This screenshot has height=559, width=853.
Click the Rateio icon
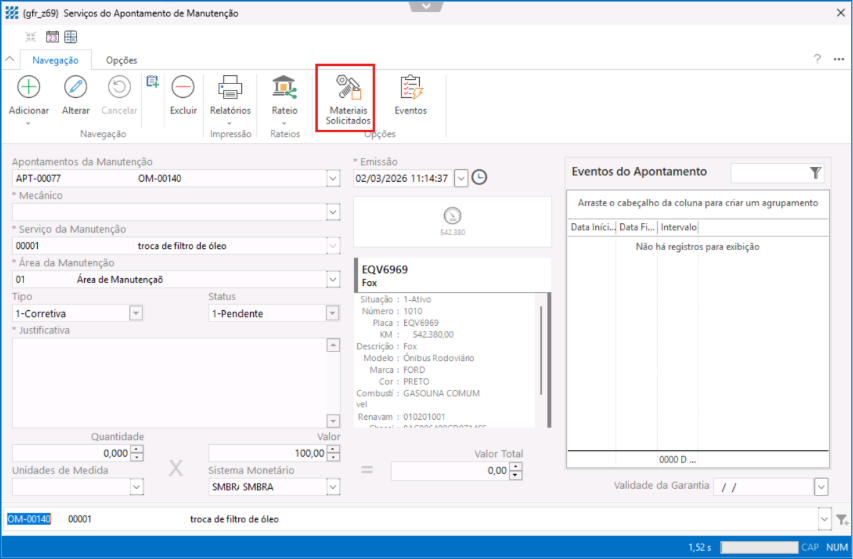click(285, 87)
